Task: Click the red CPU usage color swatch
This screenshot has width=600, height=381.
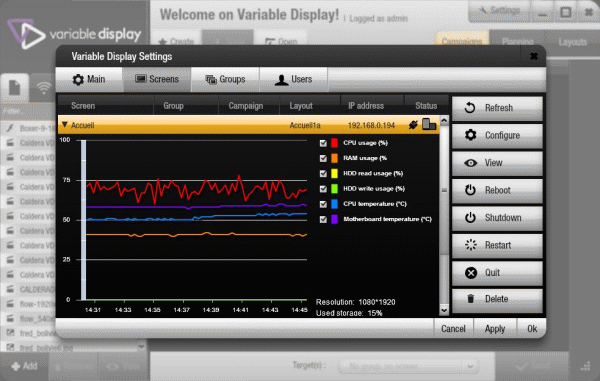Action: point(334,143)
